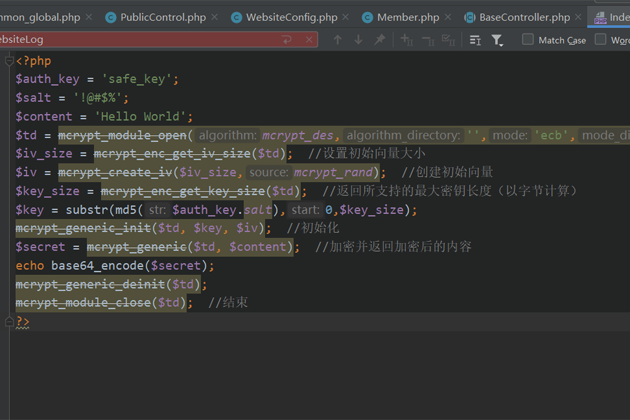Image resolution: width=630 pixels, height=420 pixels.
Task: Click the pin icon in find bar
Action: (380, 40)
